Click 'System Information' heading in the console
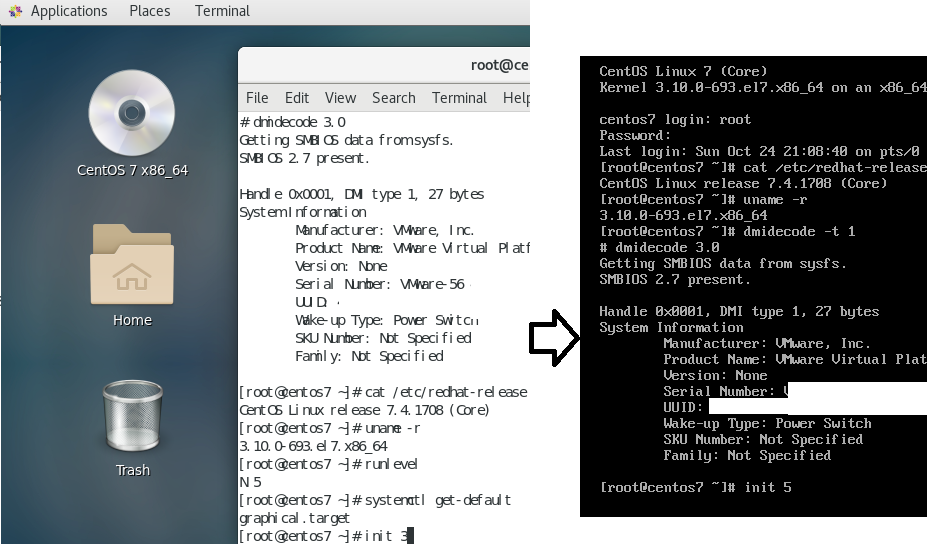The width and height of the screenshot is (929, 544). 671,328
